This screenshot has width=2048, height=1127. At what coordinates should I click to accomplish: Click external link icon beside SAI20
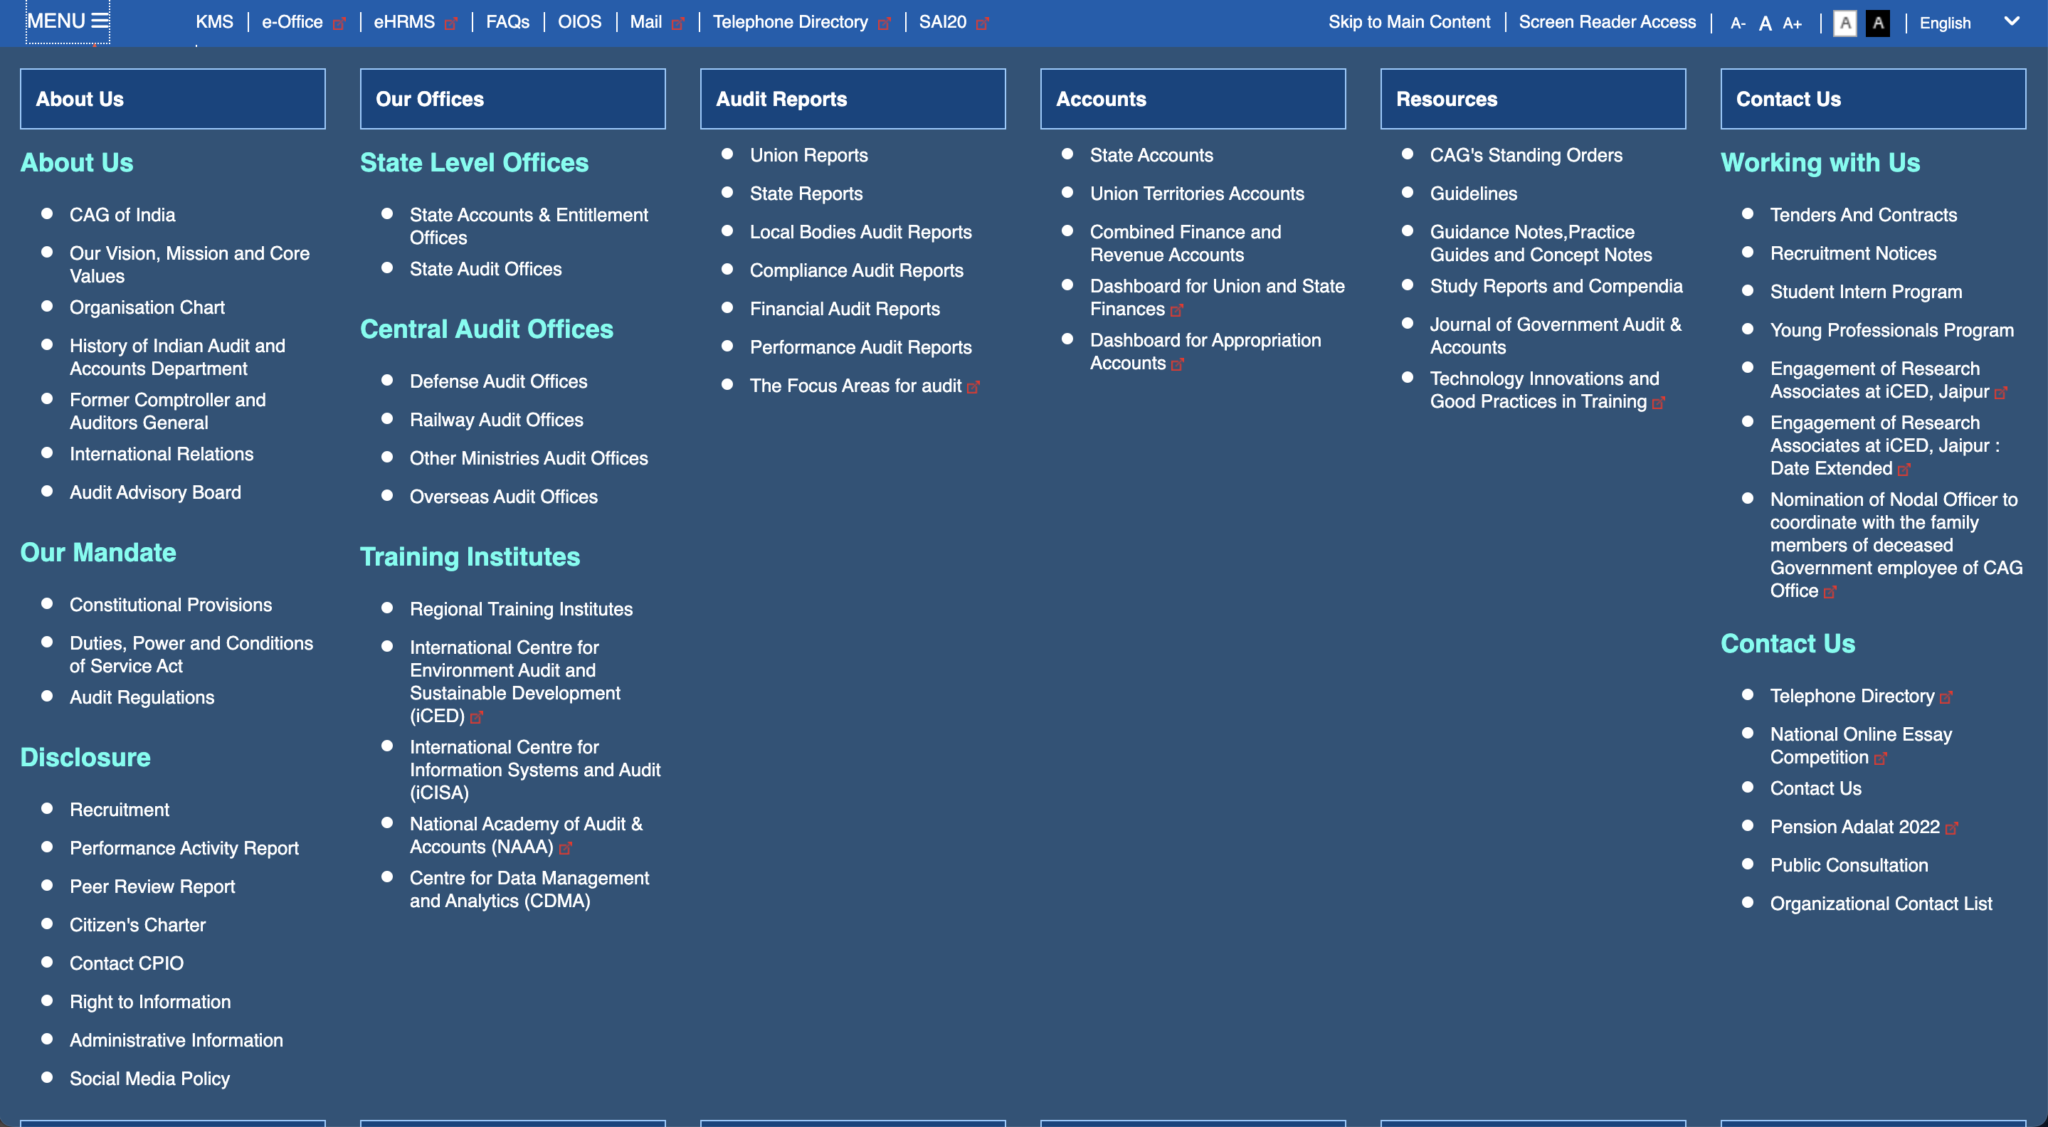click(982, 23)
